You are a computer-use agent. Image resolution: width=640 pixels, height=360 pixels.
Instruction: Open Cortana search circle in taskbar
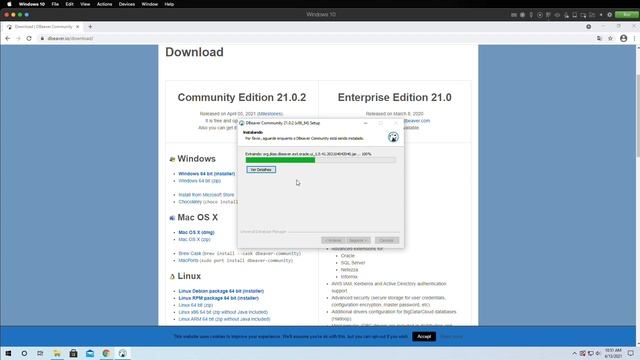coord(24,353)
